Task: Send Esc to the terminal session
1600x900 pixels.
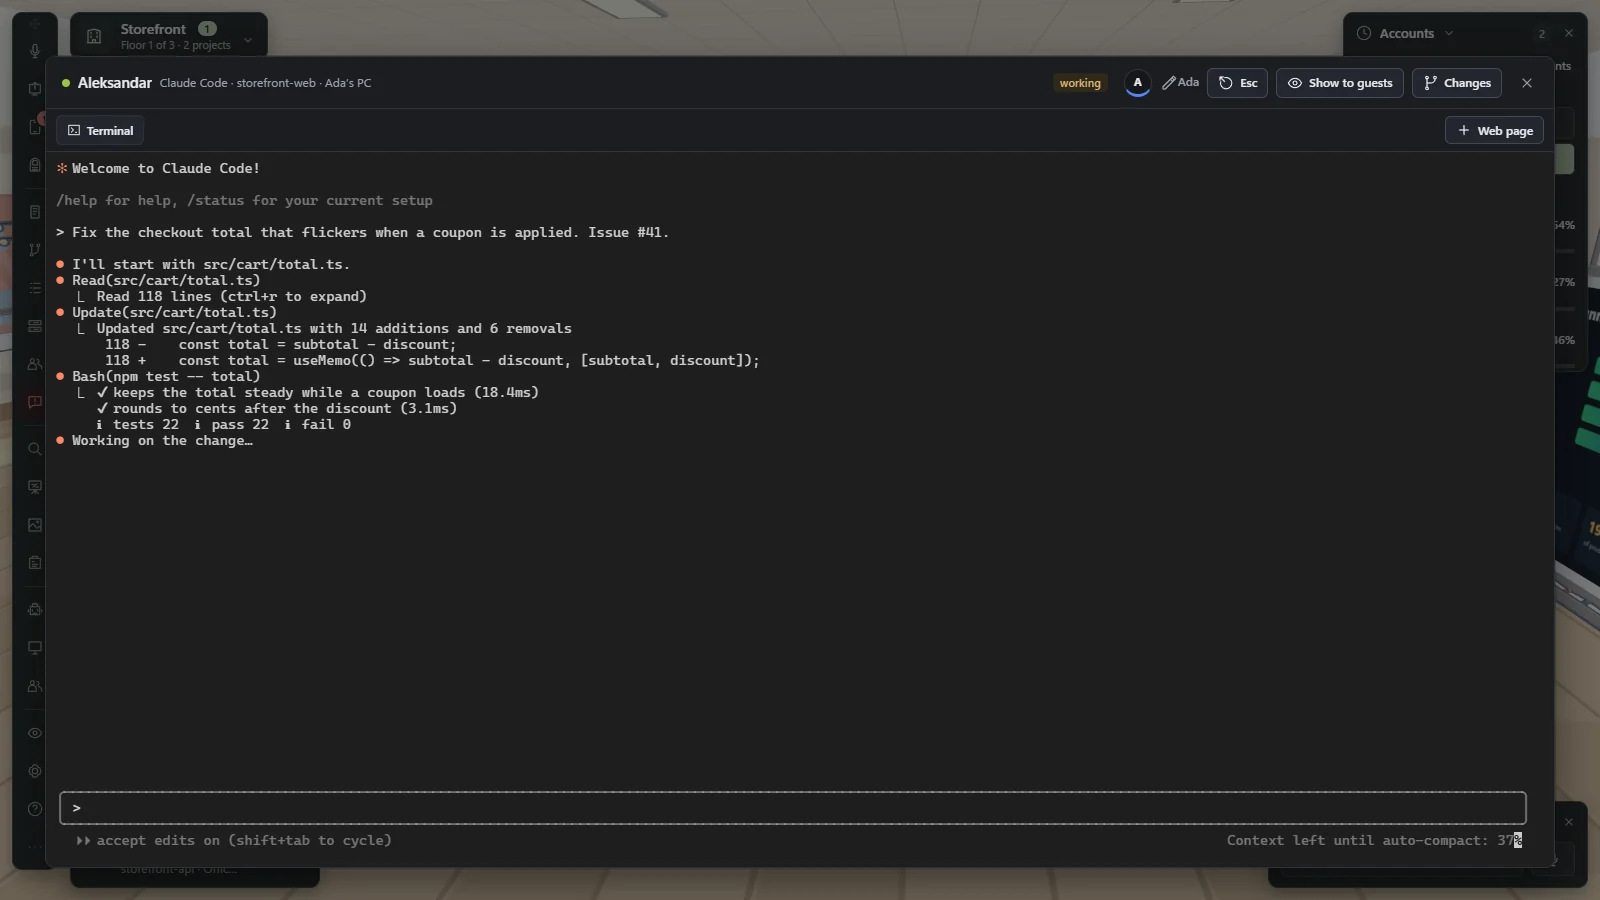Action: 1237,83
